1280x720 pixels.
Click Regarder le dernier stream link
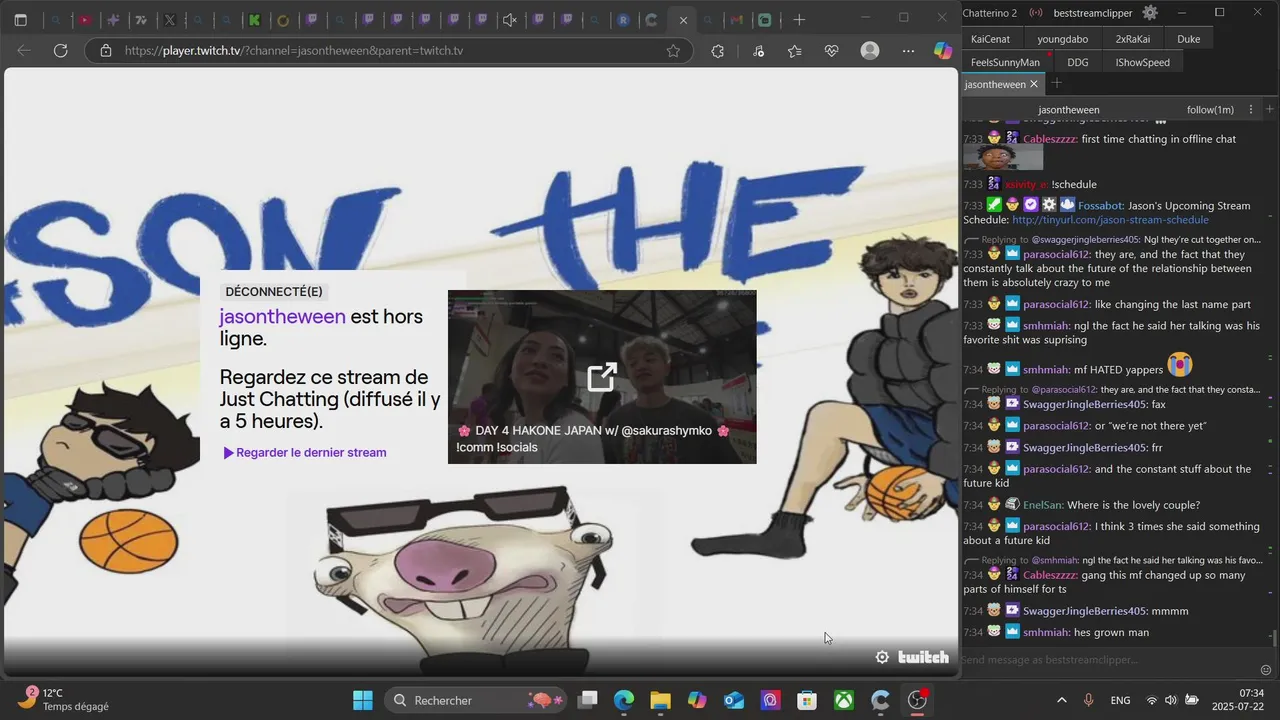pyautogui.click(x=305, y=453)
